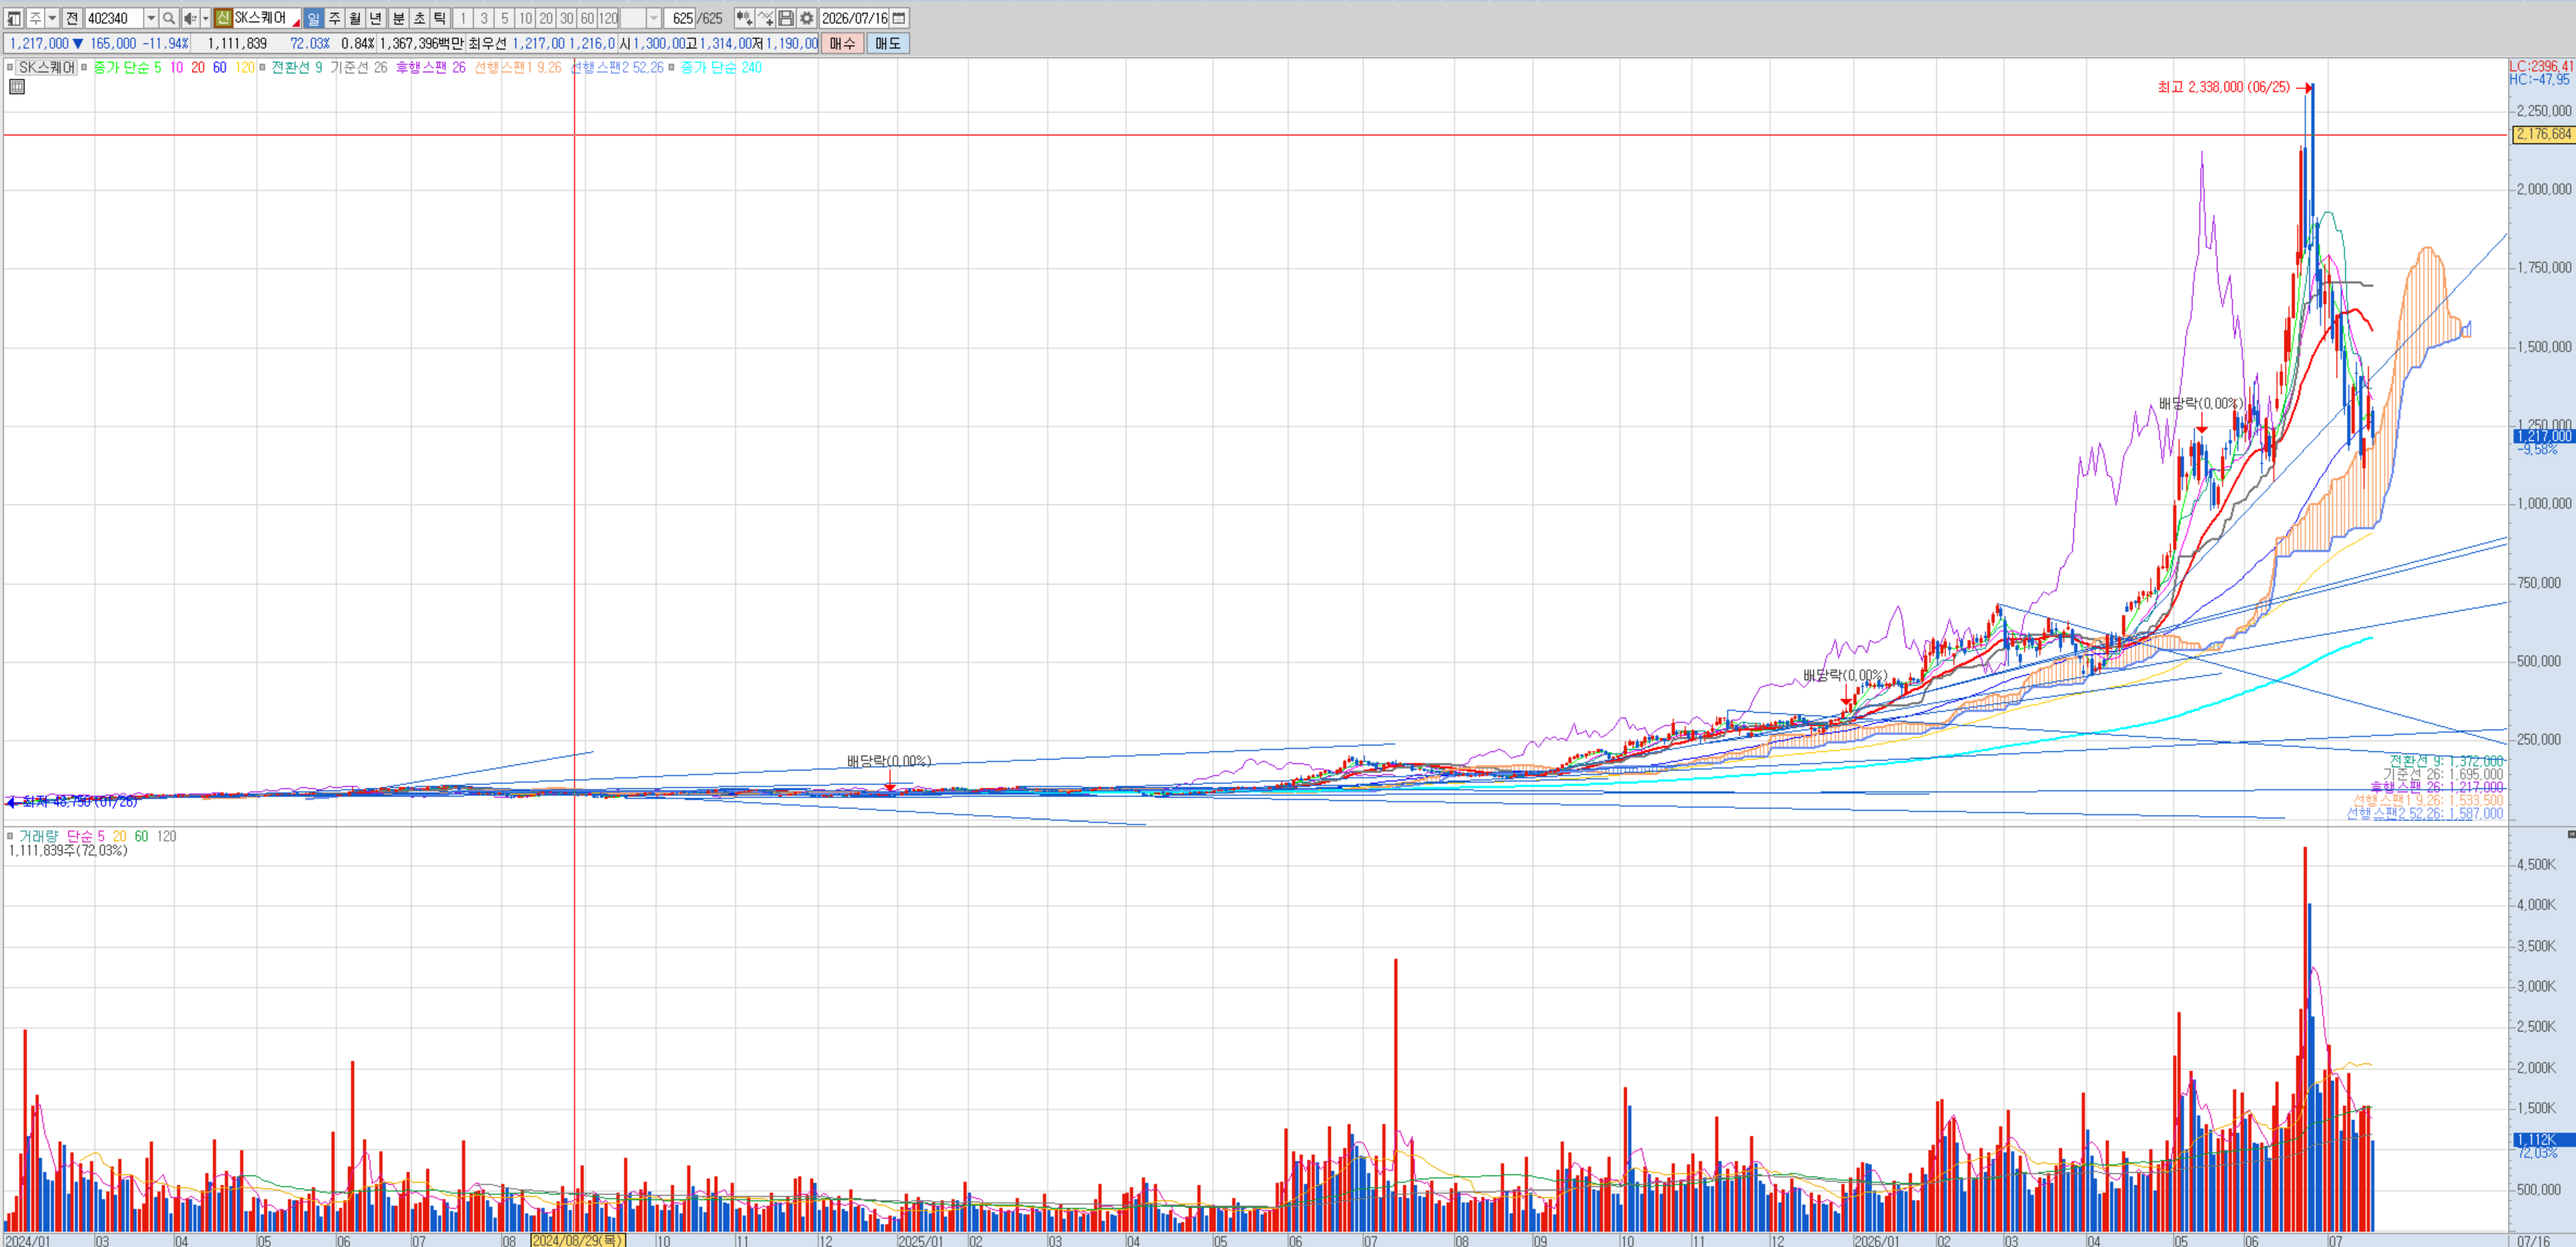Select daily (일) chart period
The height and width of the screenshot is (1247, 2576).
(313, 18)
